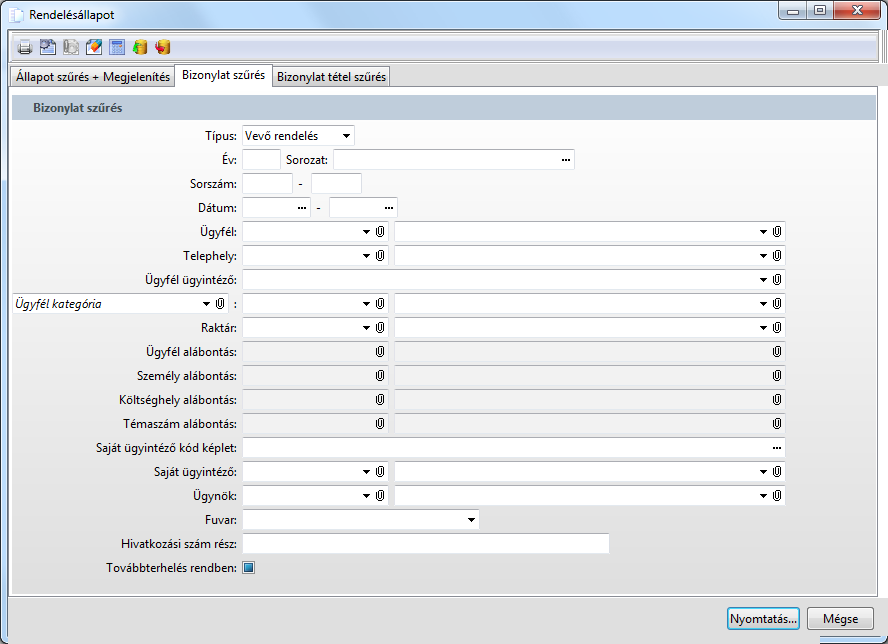The height and width of the screenshot is (644, 888).
Task: Click the paperclip icon at far right of the Raktár row
Action: tap(777, 328)
